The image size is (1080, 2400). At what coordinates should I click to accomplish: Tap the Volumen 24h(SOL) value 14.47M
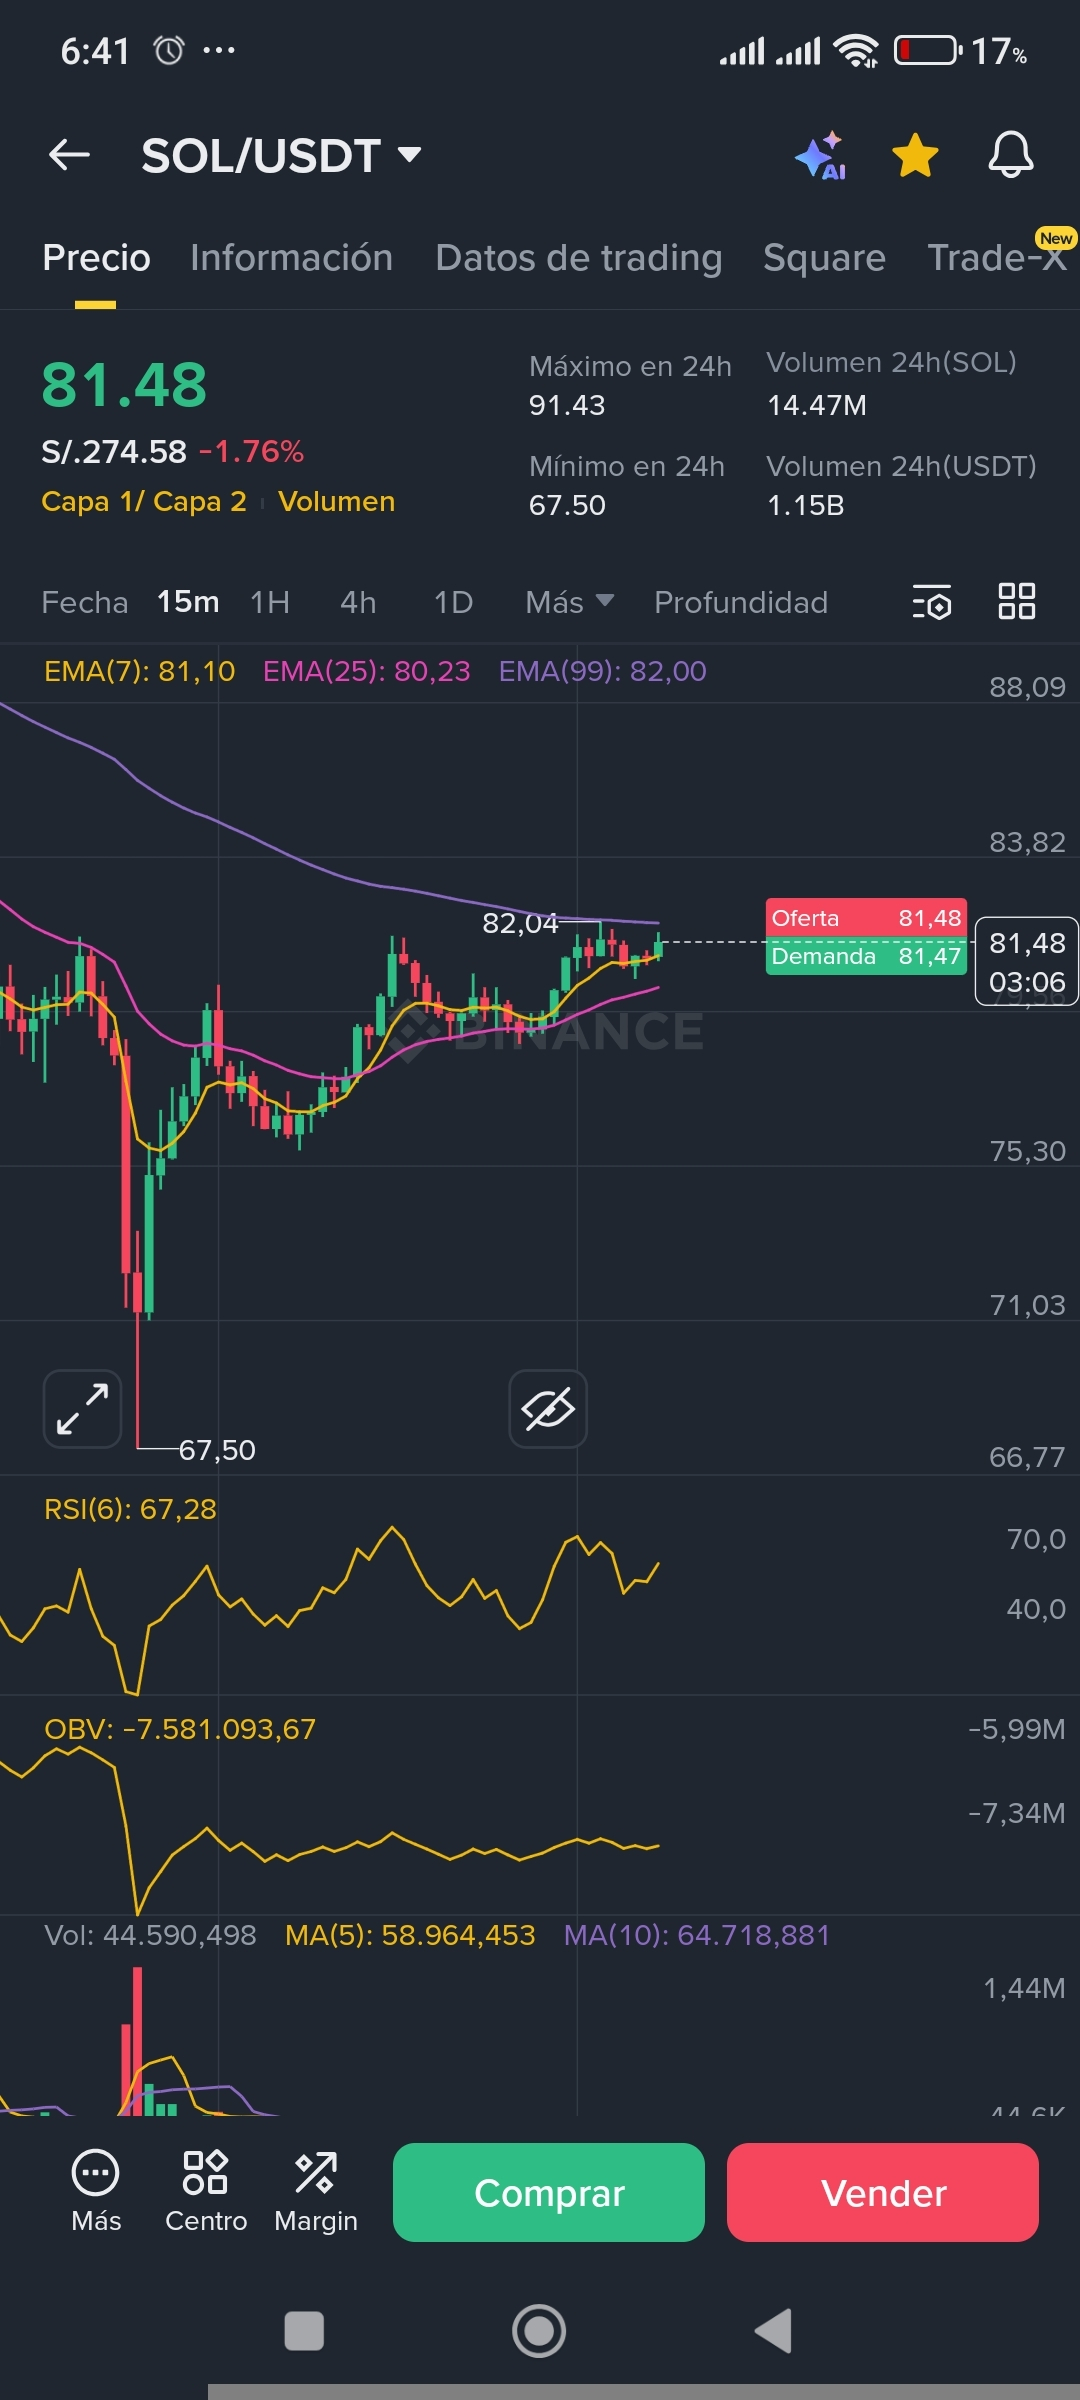[817, 405]
